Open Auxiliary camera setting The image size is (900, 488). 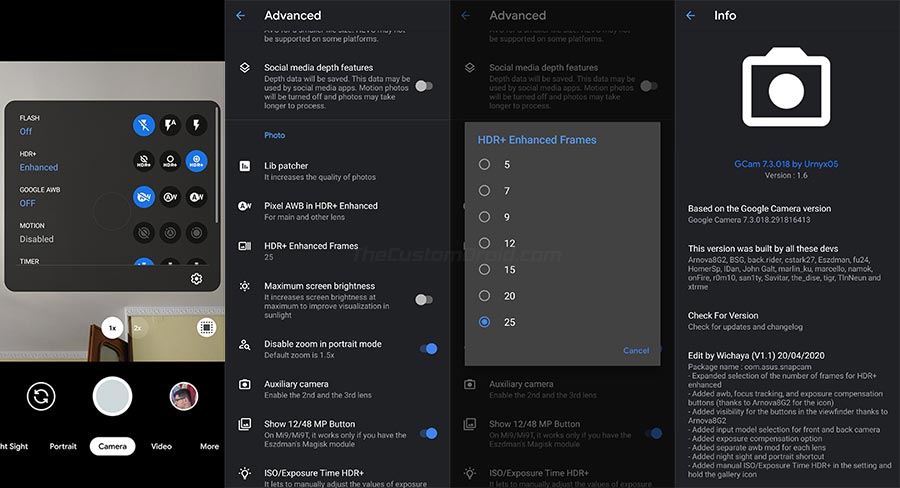click(338, 389)
